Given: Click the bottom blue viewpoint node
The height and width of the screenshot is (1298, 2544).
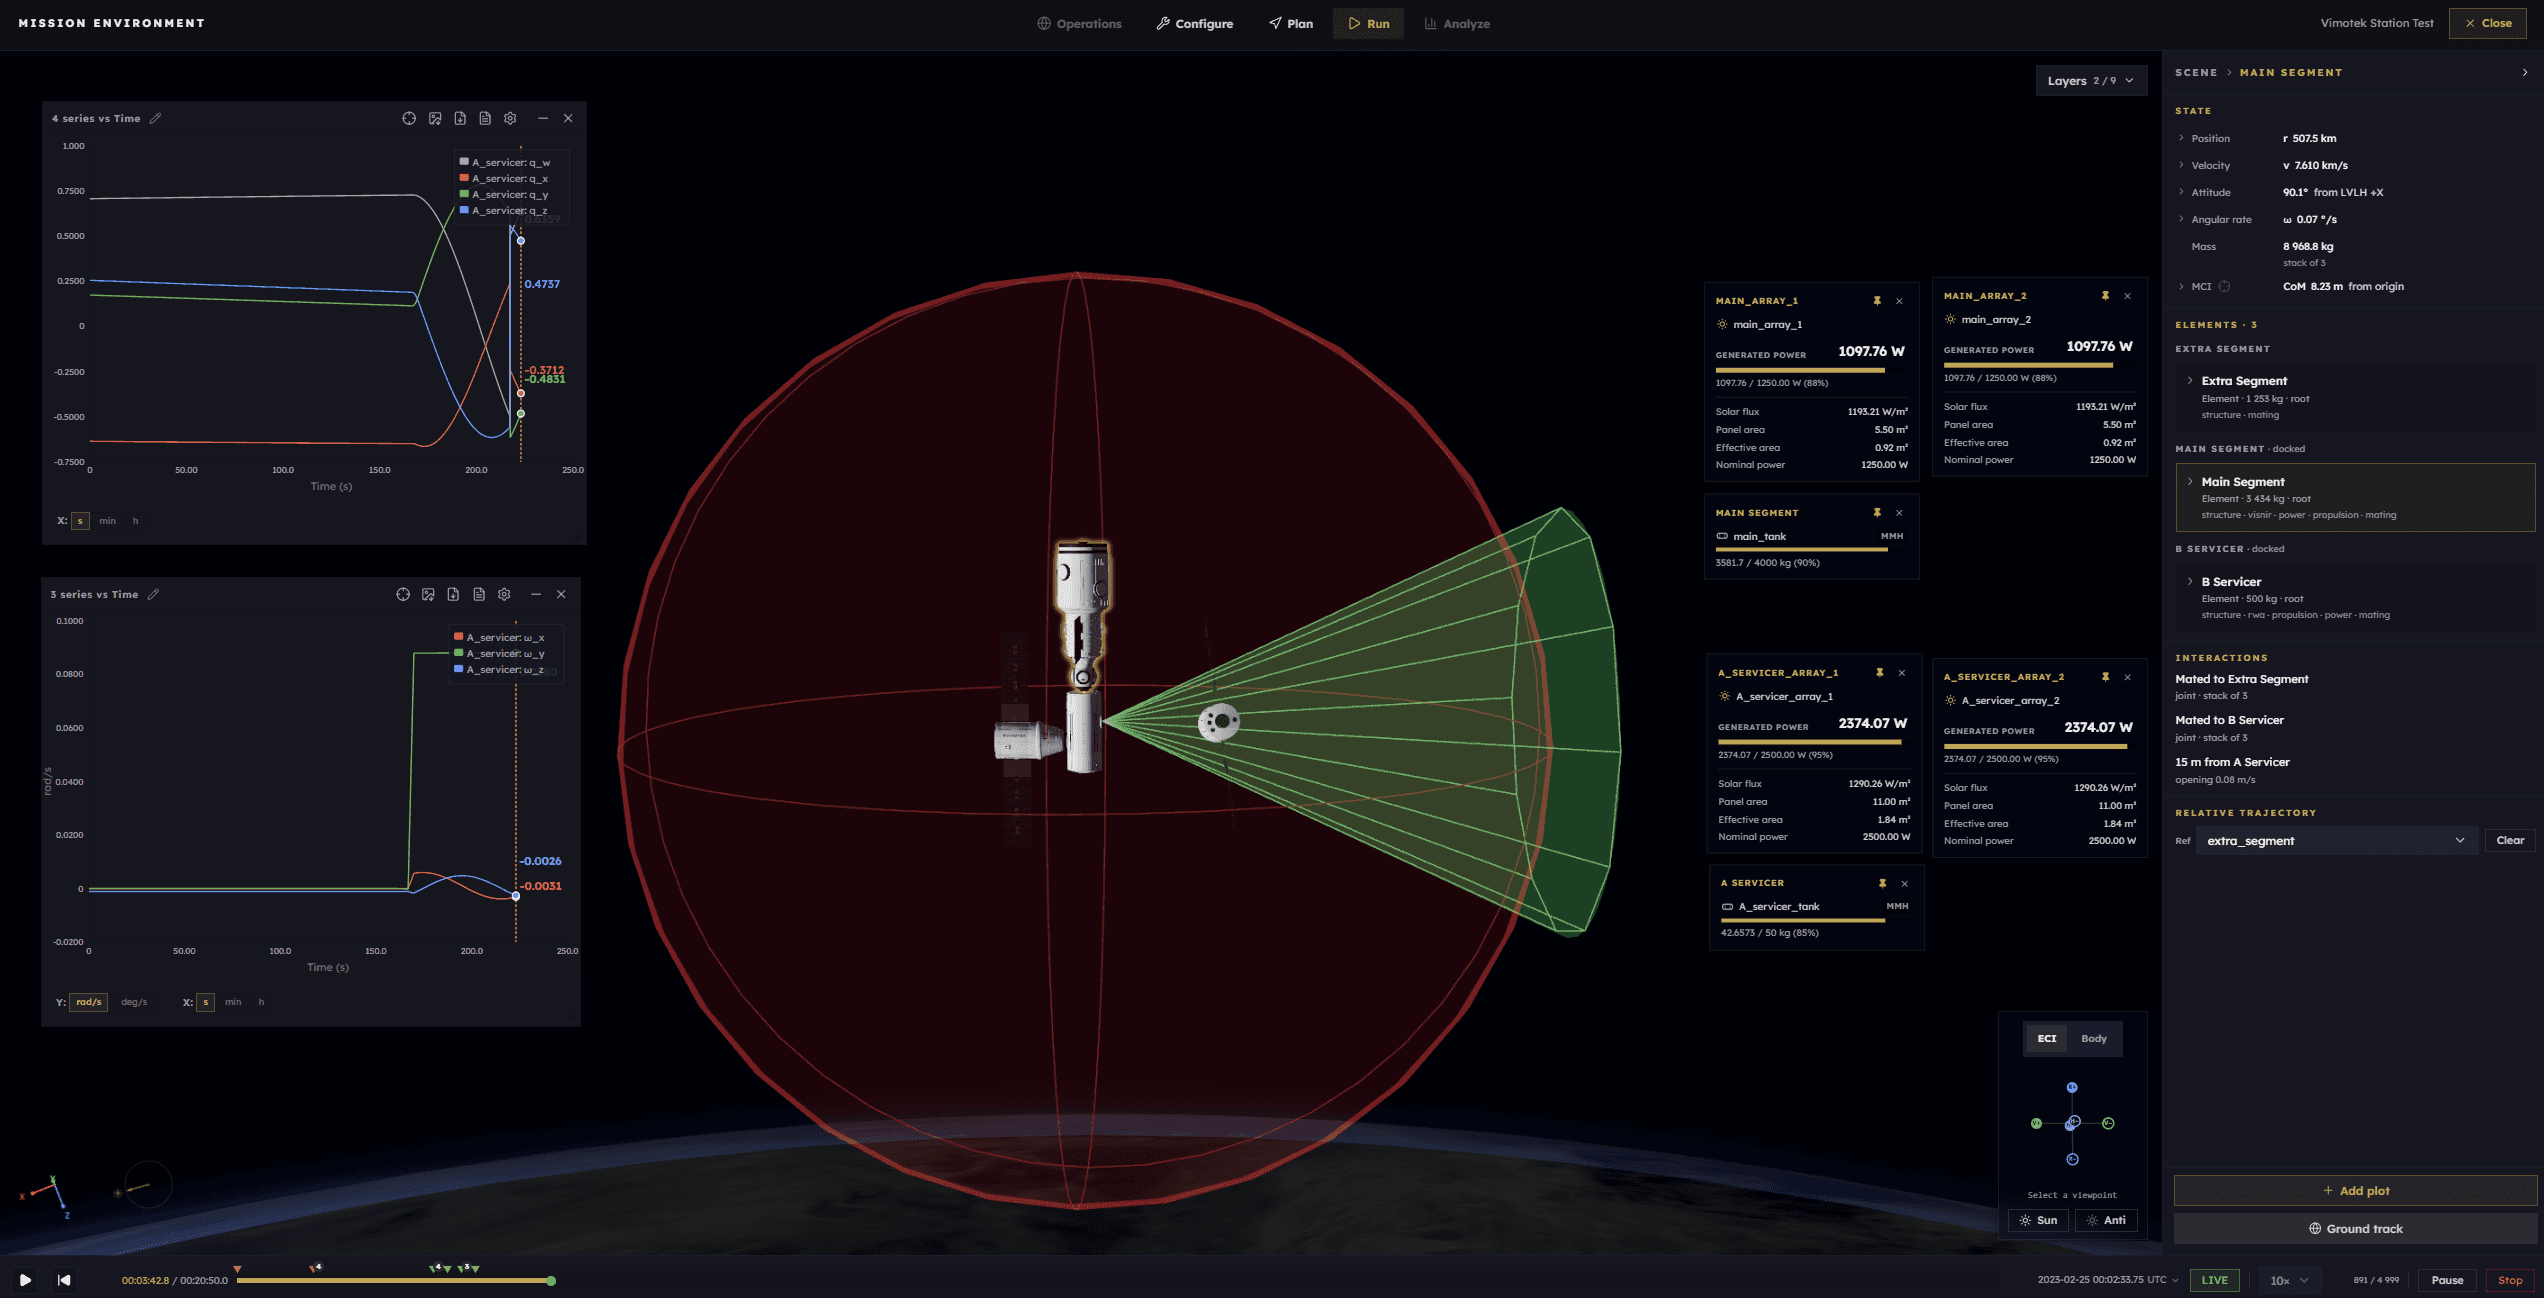Looking at the screenshot, I should [x=2072, y=1159].
